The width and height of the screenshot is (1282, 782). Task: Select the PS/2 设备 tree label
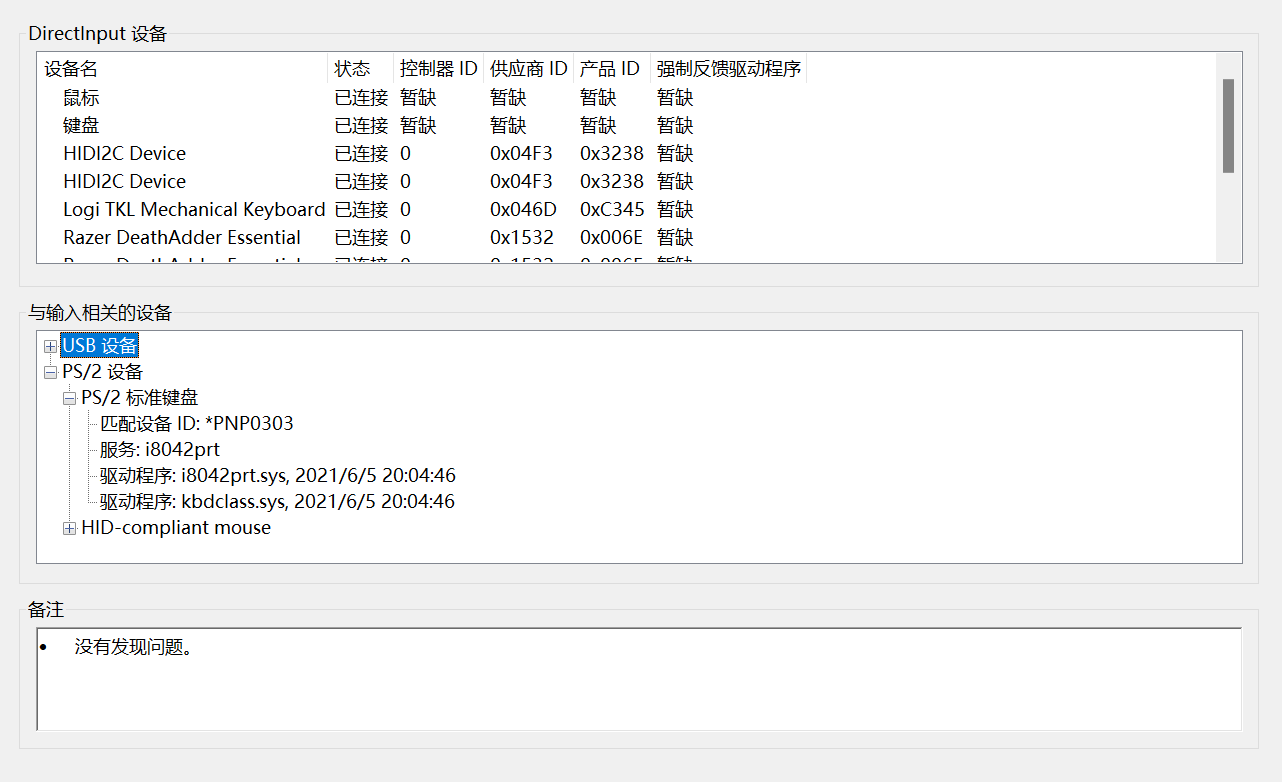coord(102,372)
